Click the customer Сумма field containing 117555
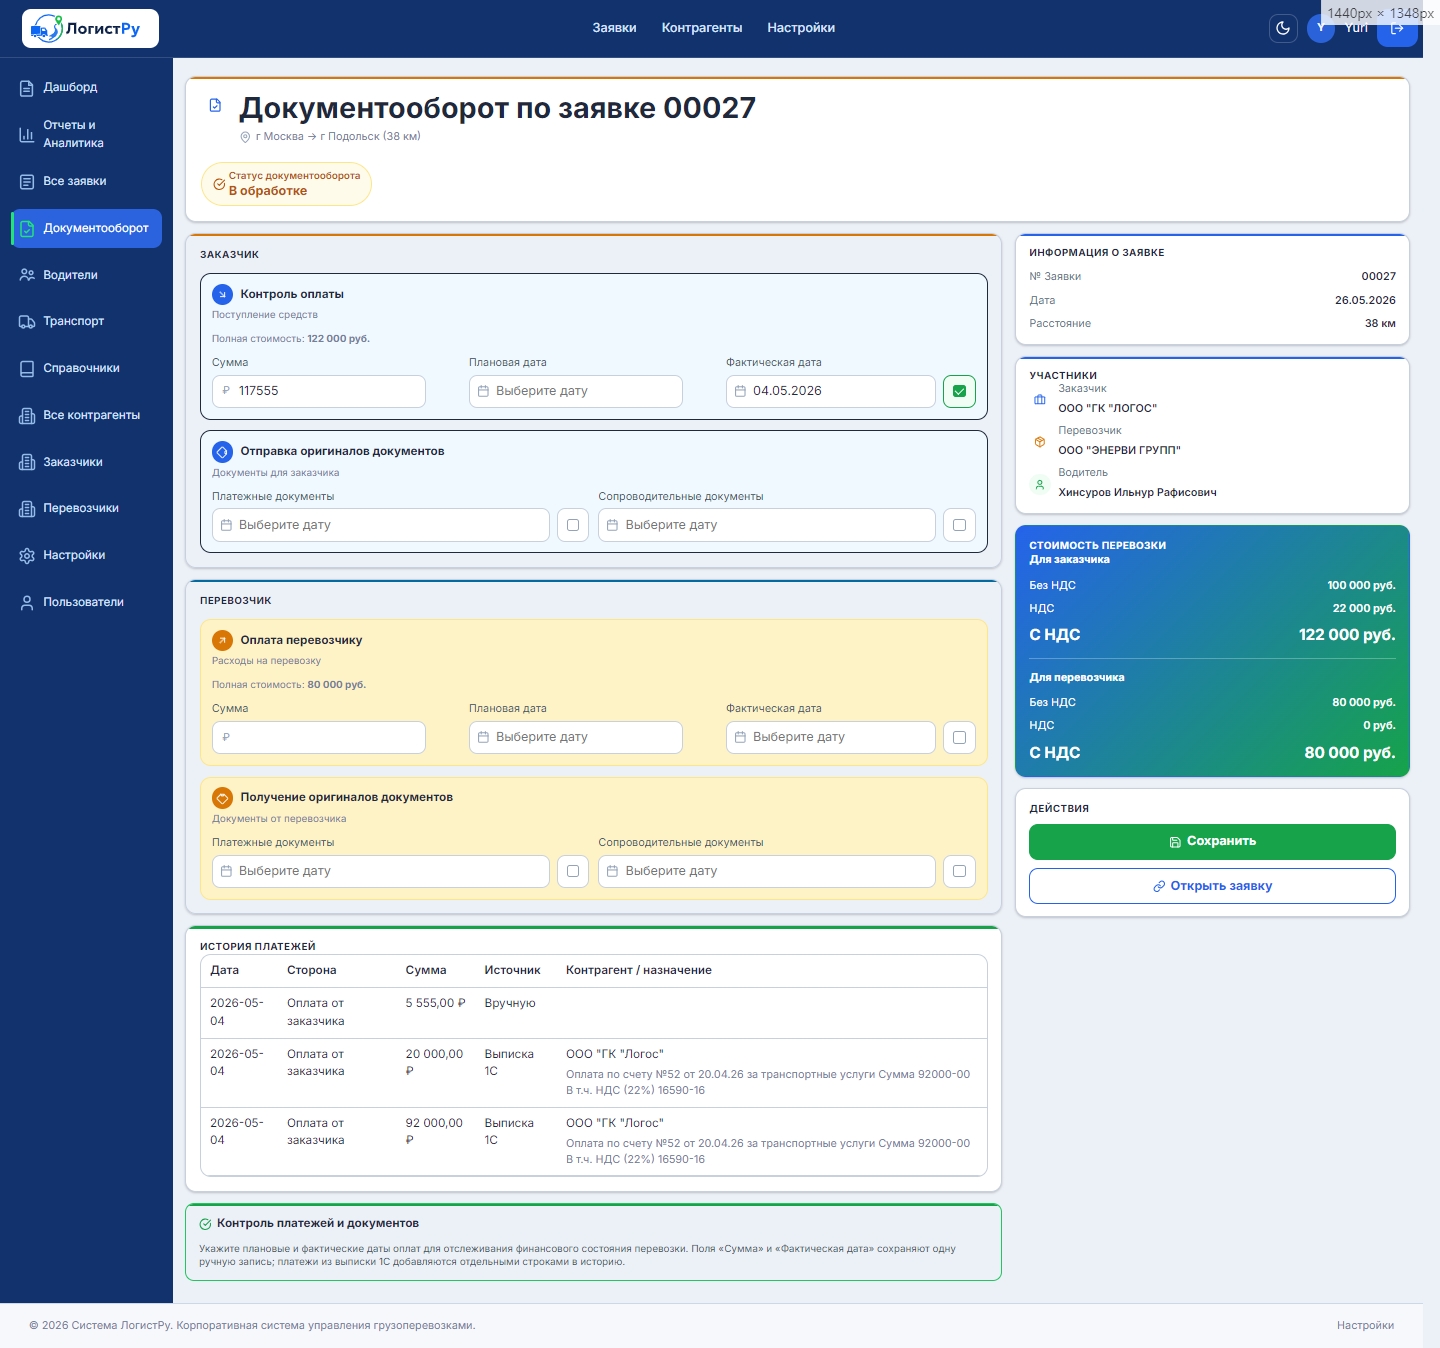 click(319, 391)
